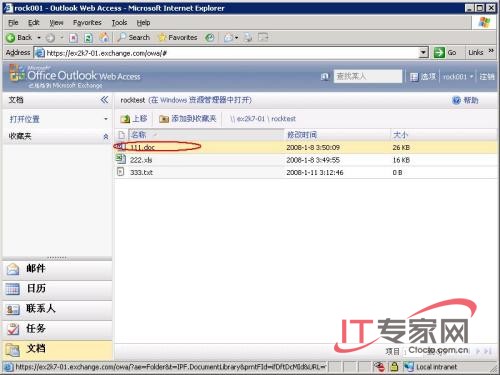500x375 pixels.
Task: Open the rock001 user dropdown
Action: (x=458, y=77)
